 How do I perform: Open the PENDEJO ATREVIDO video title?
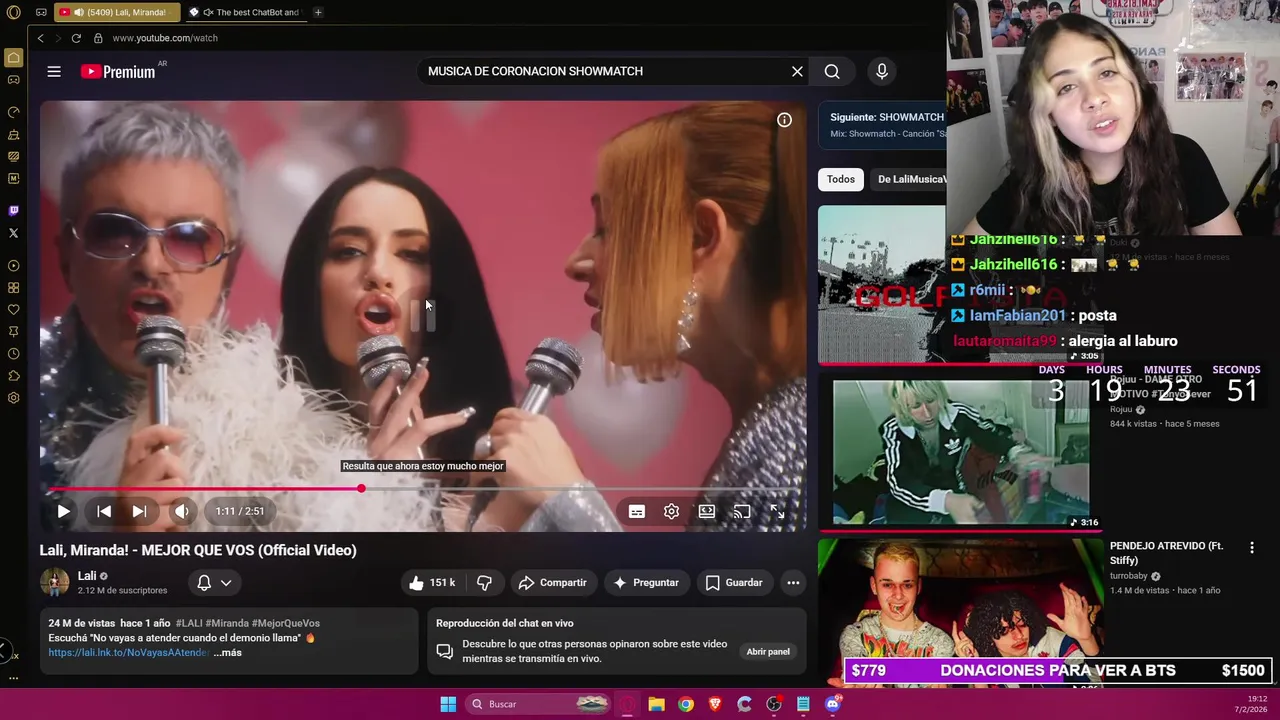[x=1166, y=553]
